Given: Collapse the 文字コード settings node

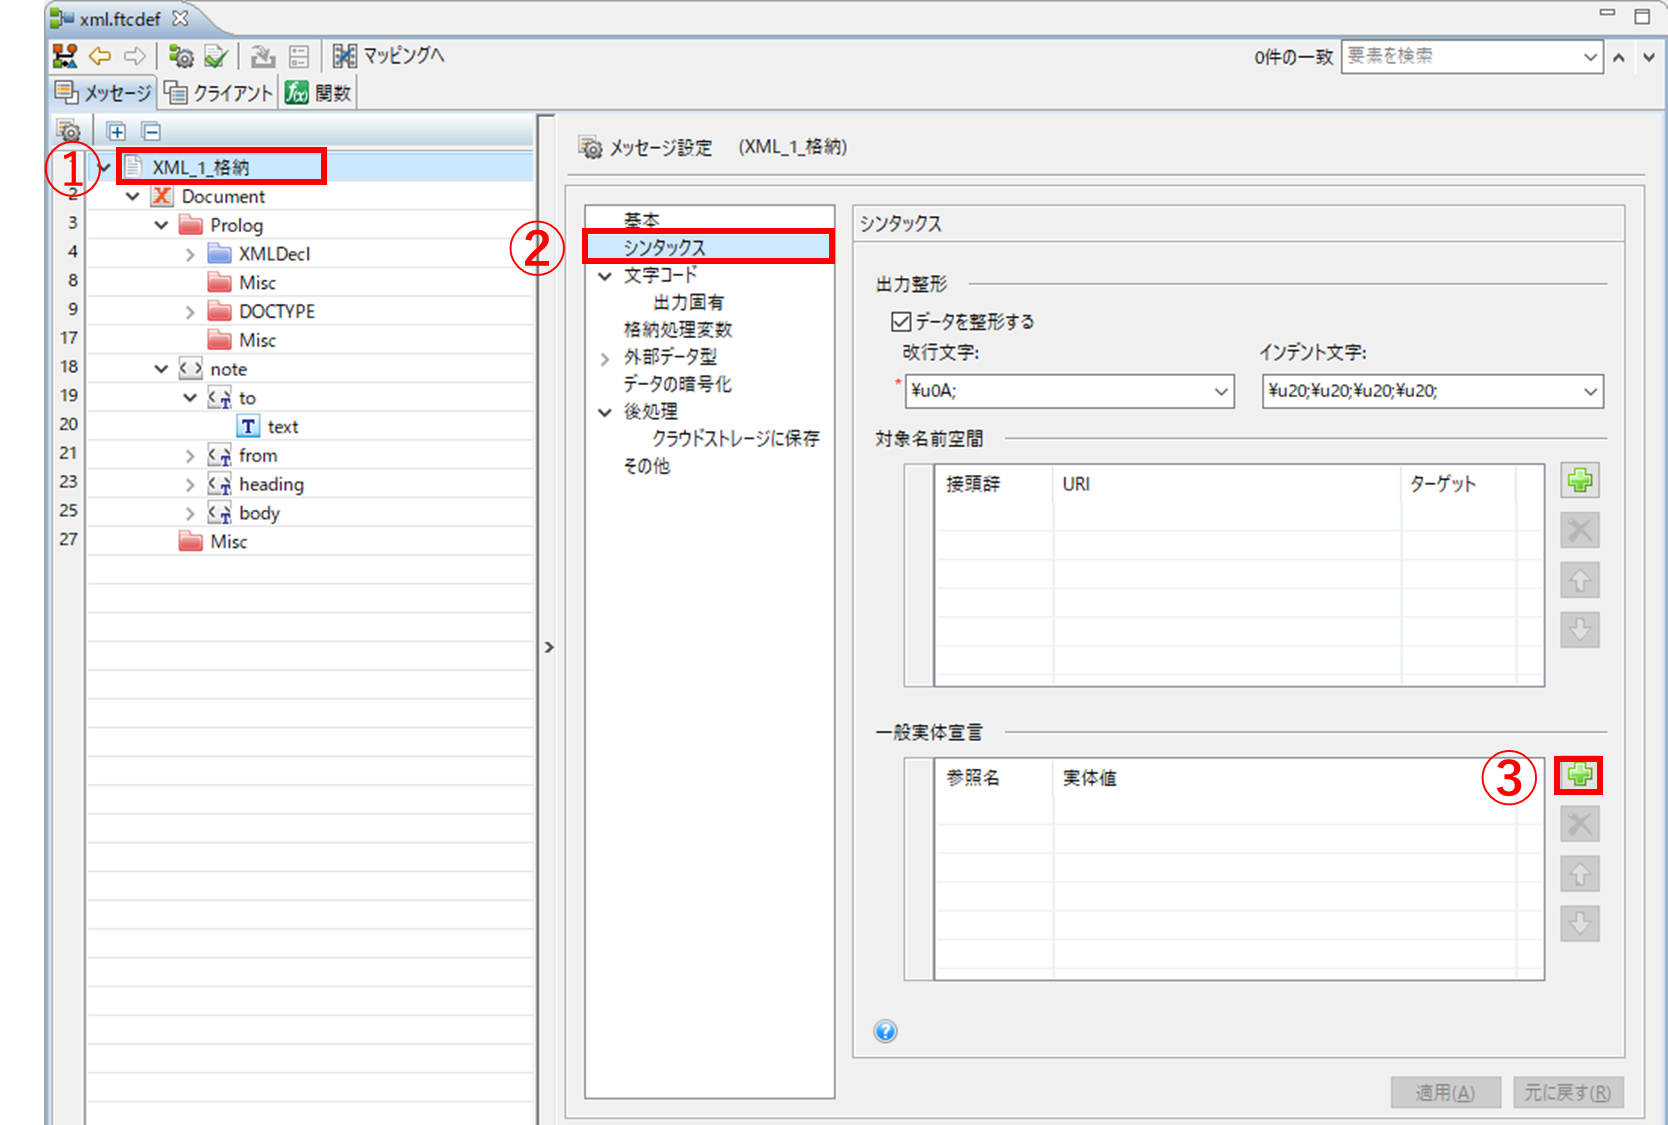Looking at the screenshot, I should click(x=605, y=275).
